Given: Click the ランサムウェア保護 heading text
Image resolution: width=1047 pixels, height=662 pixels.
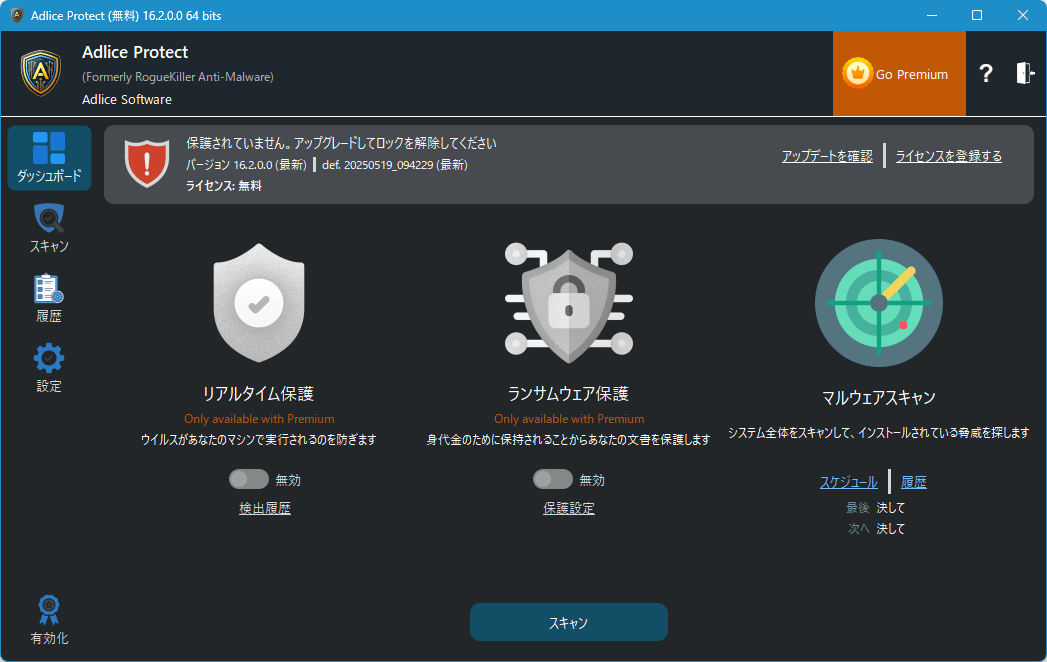Looking at the screenshot, I should pos(569,394).
